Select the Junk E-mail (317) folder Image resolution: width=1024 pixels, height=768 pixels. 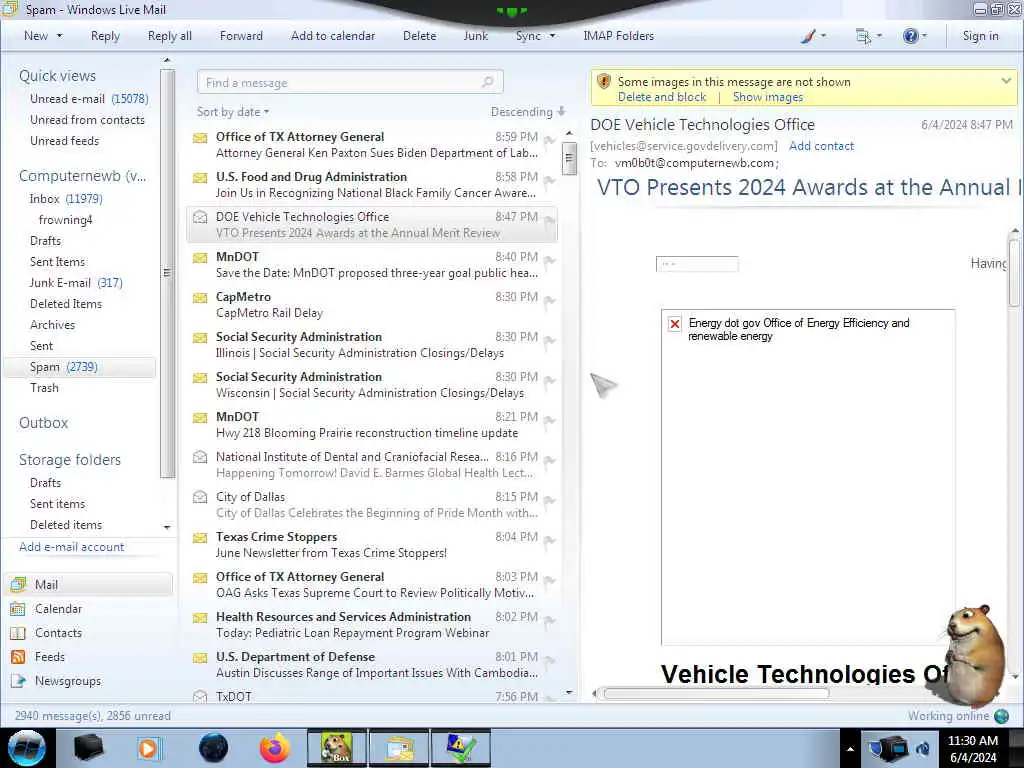[76, 283]
